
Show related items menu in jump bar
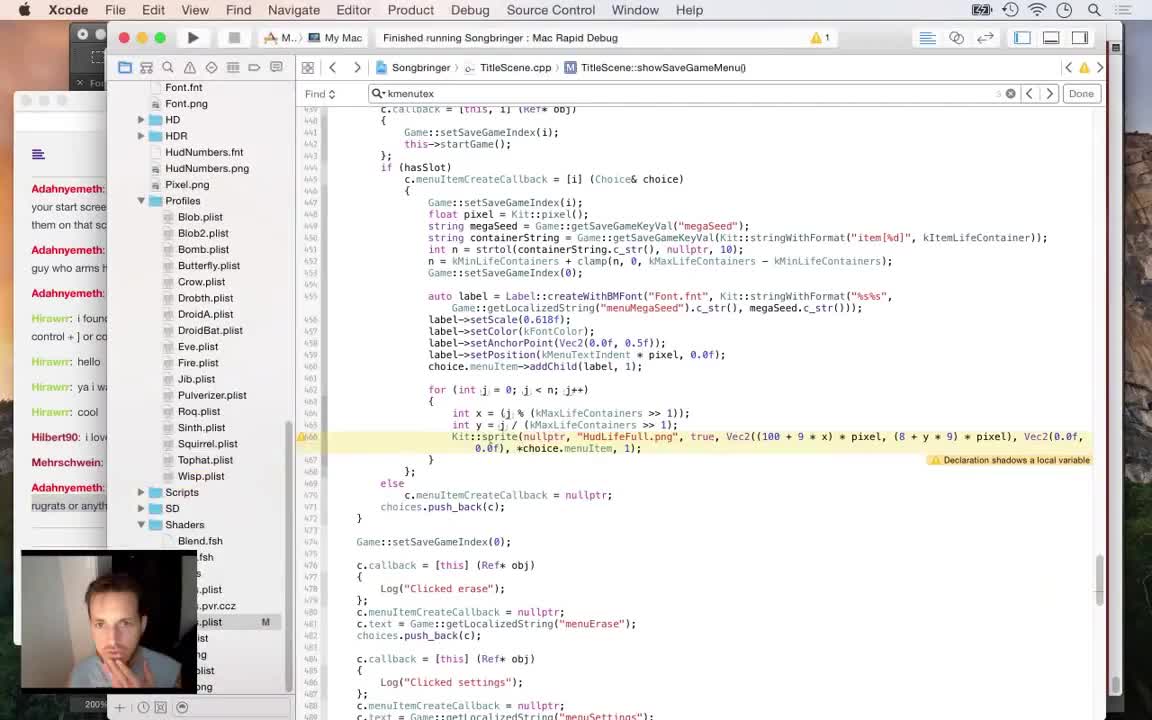pyautogui.click(x=308, y=68)
